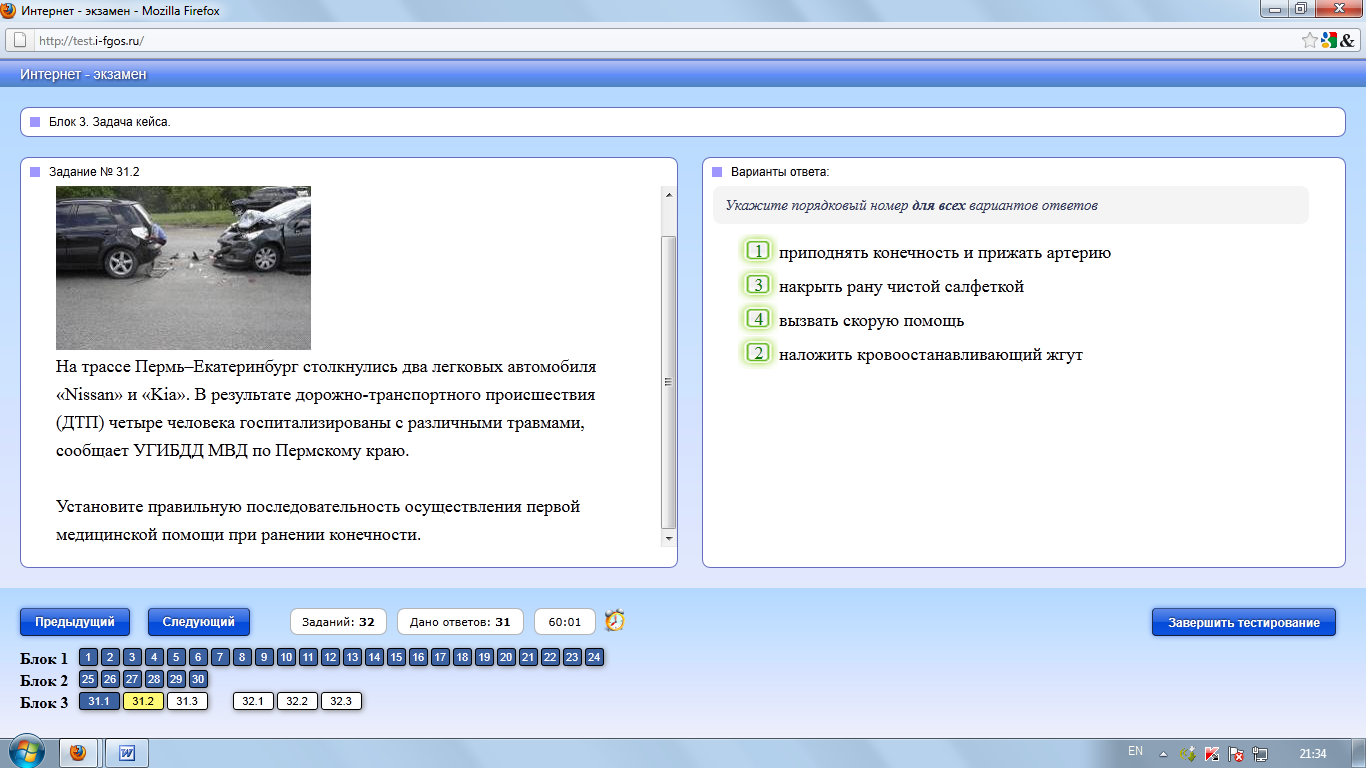Open question 10 in Блок 1
Screen dimensions: 1366x768
(286, 657)
